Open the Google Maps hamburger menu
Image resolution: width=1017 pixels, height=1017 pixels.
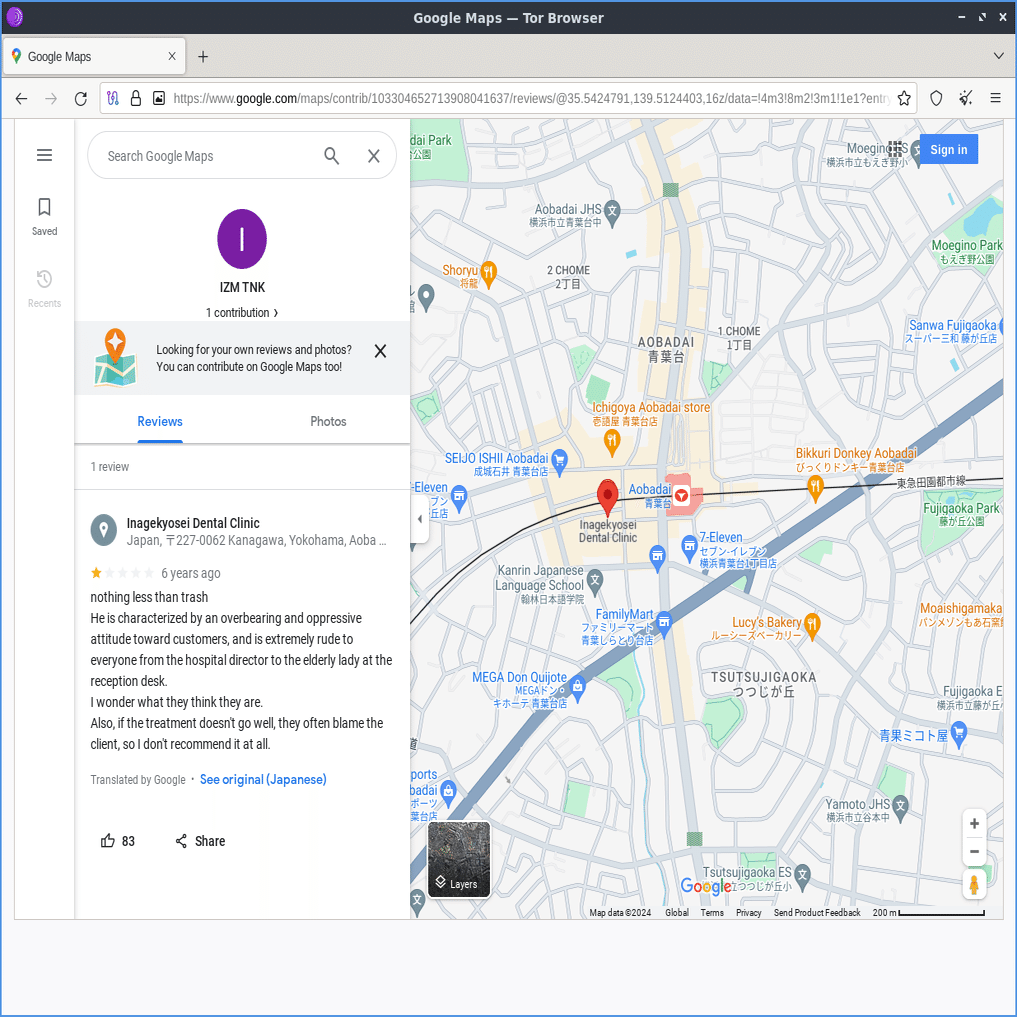point(44,155)
